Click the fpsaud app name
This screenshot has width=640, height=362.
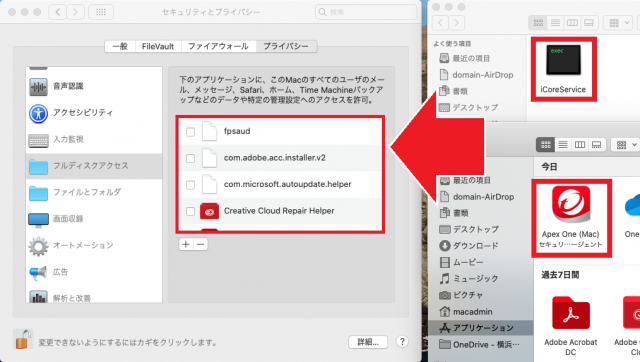pos(237,131)
